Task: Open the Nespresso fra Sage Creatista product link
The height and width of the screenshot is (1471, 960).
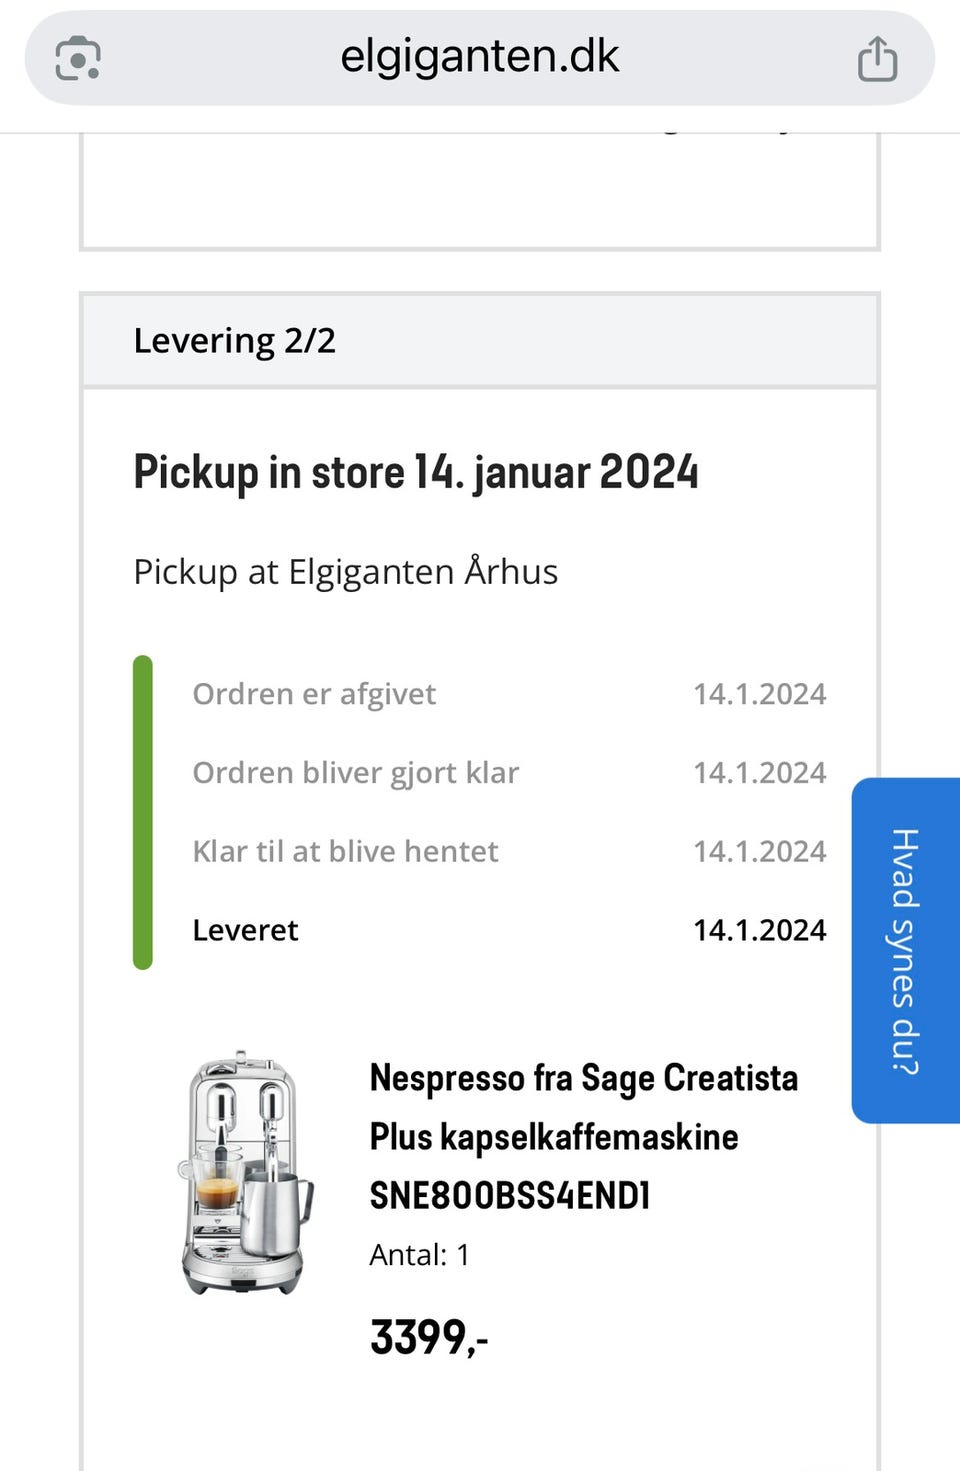Action: pyautogui.click(x=583, y=1136)
